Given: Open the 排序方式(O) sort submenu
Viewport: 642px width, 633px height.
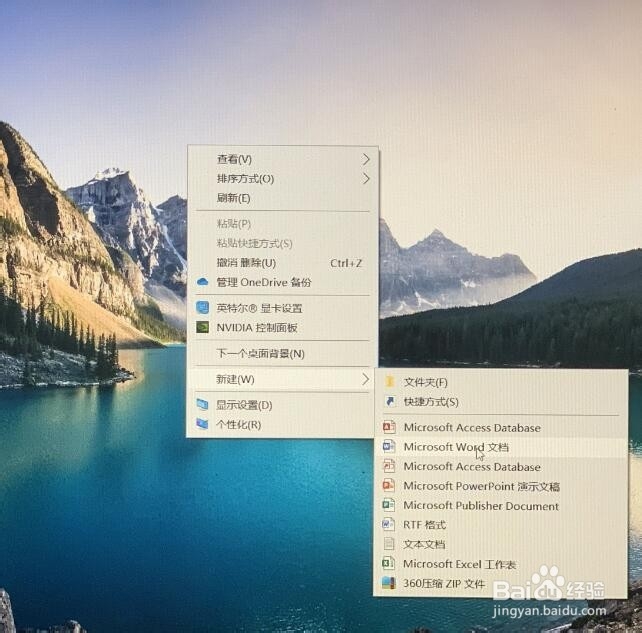Looking at the screenshot, I should coord(283,179).
